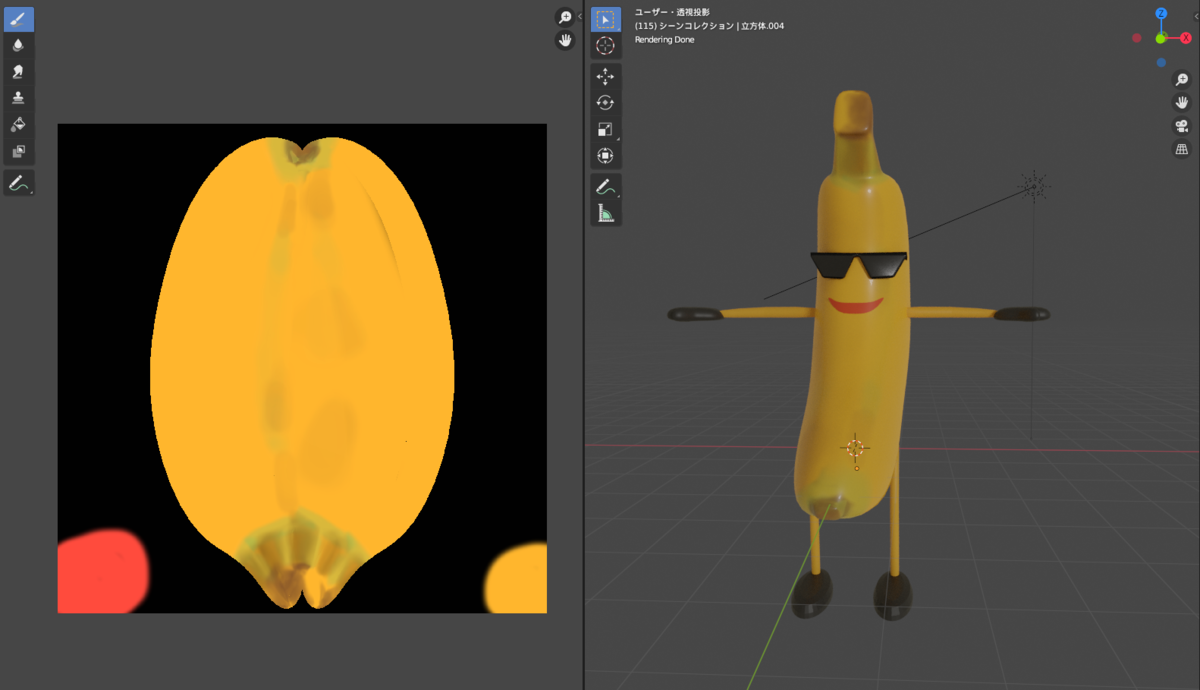Screen dimensions: 1200x690
Task: Click the banana's black sunglasses
Action: [x=858, y=265]
